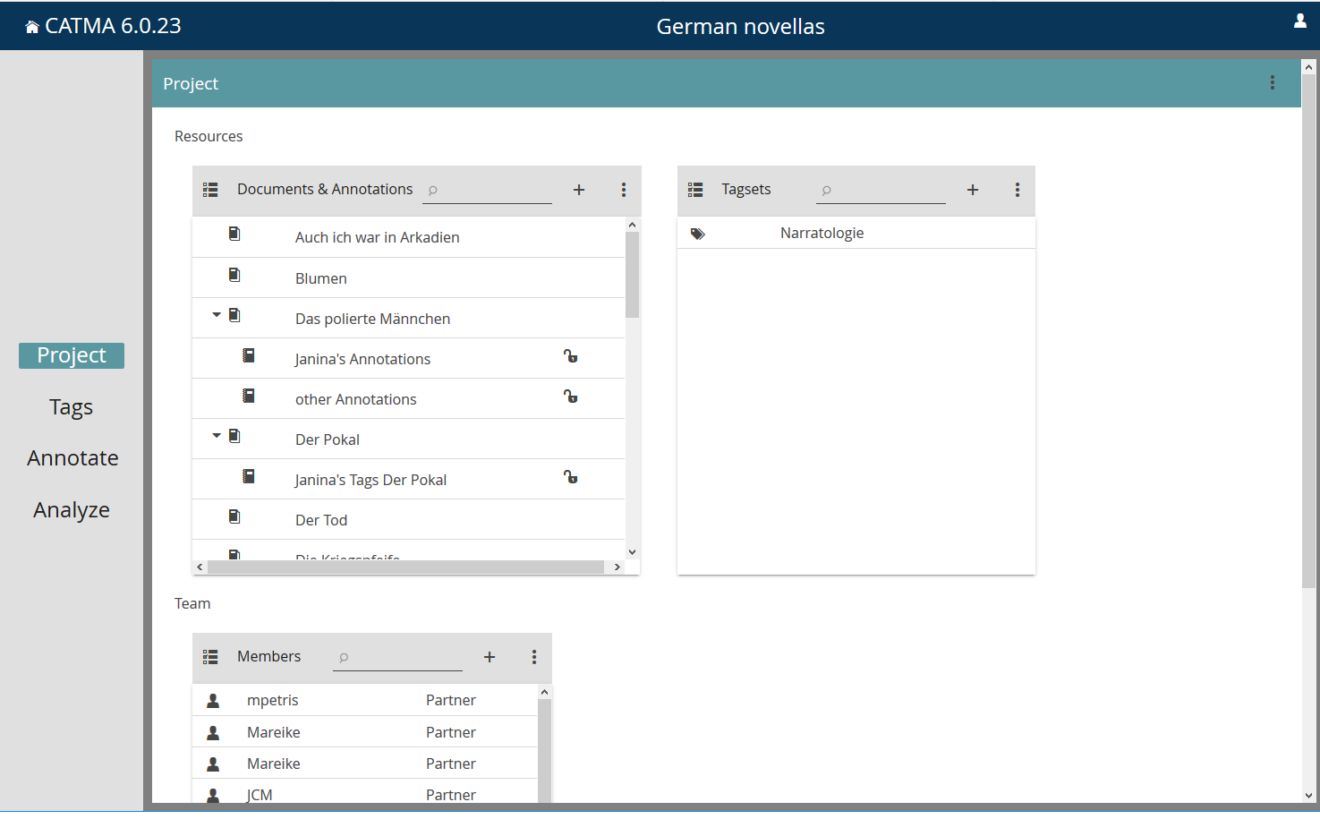
Task: Open Tagsets panel options menu
Action: point(1017,190)
